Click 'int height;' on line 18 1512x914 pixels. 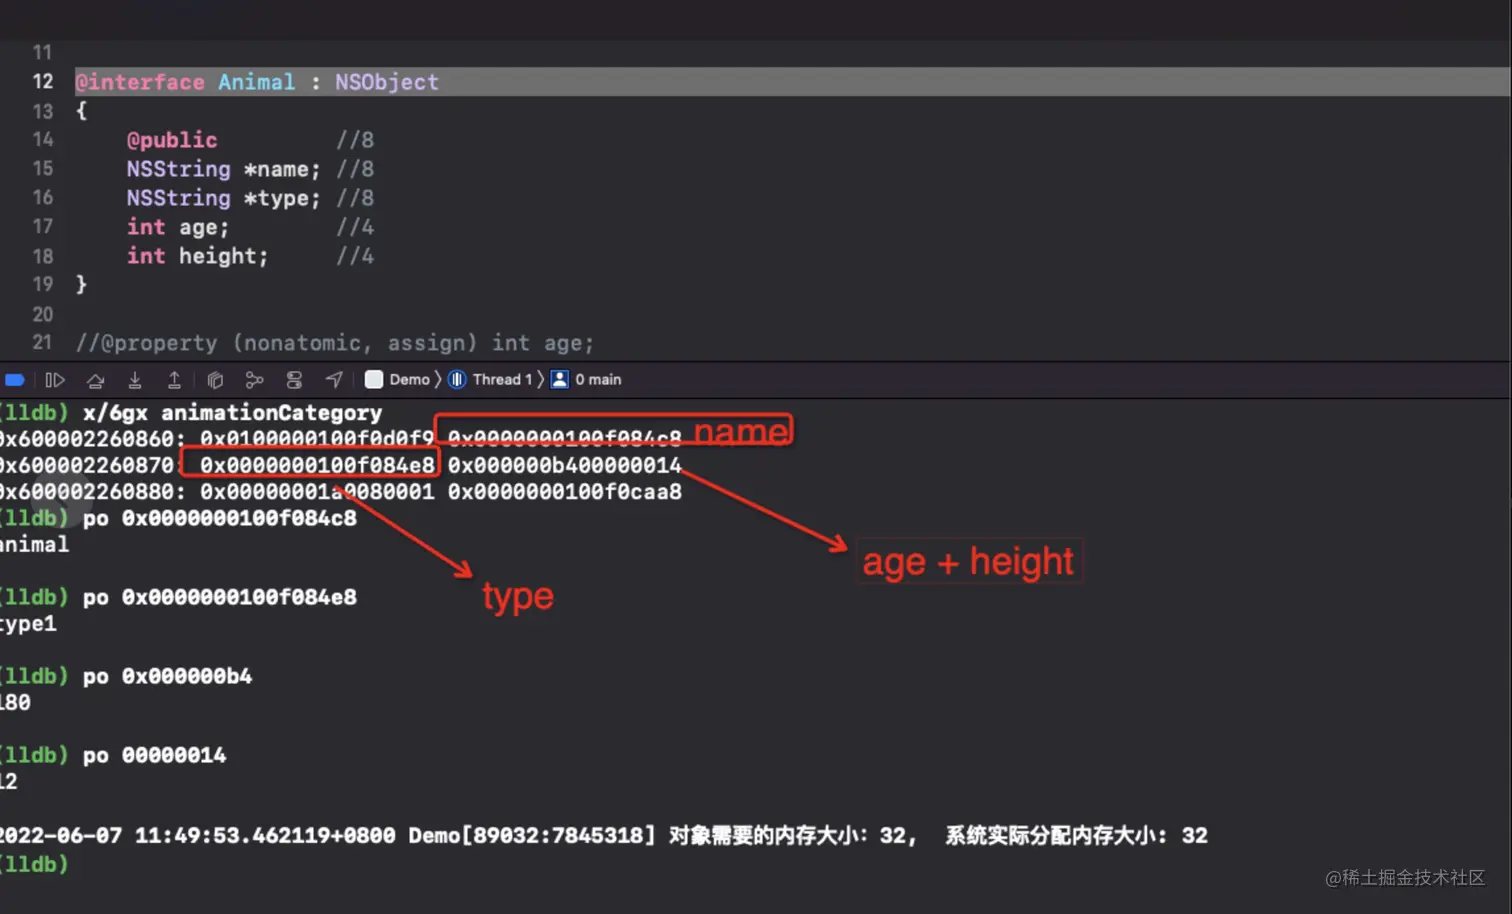pos(198,256)
